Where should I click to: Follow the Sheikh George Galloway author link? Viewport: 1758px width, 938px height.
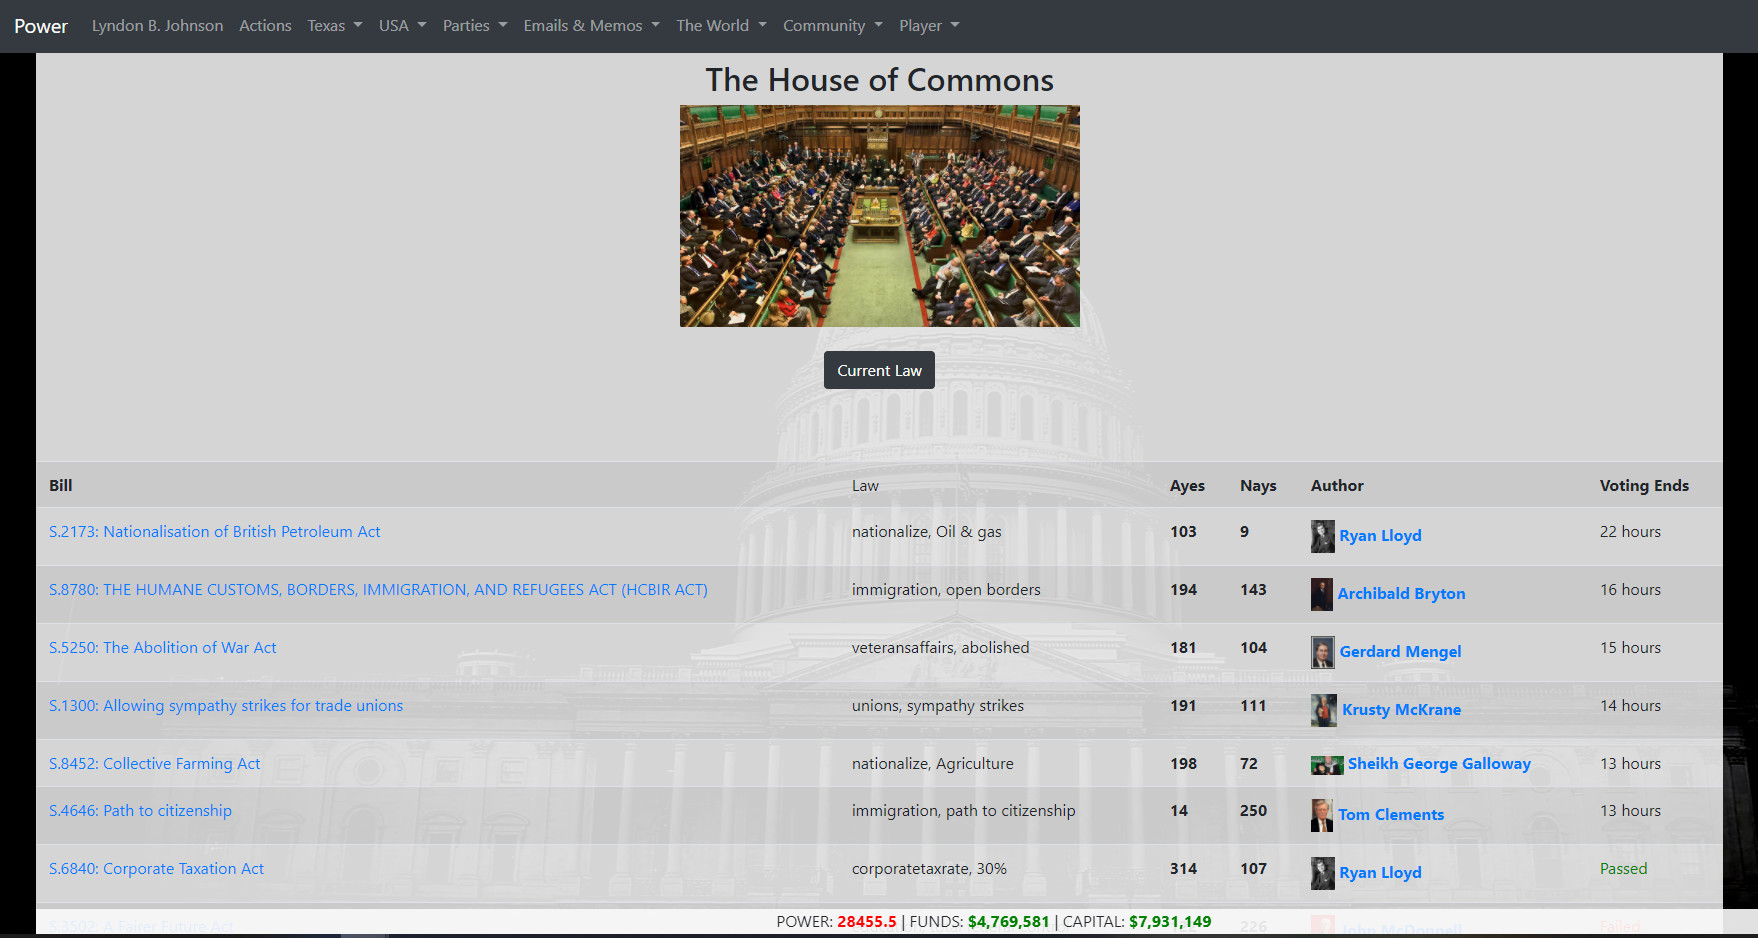(1439, 764)
